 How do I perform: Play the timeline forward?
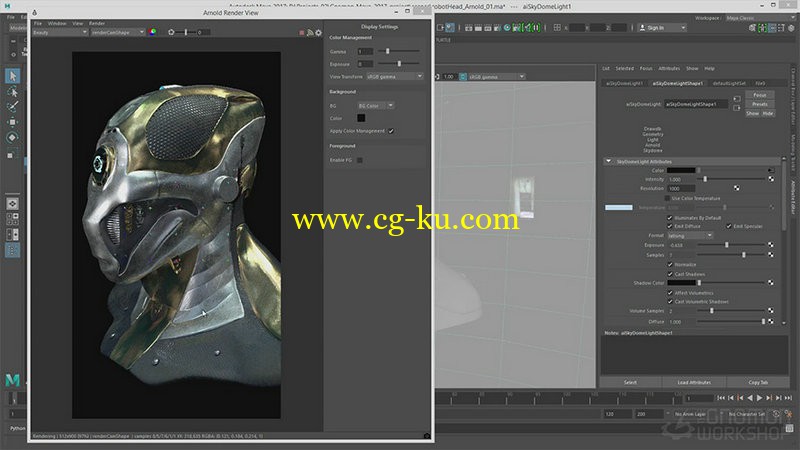pos(760,398)
